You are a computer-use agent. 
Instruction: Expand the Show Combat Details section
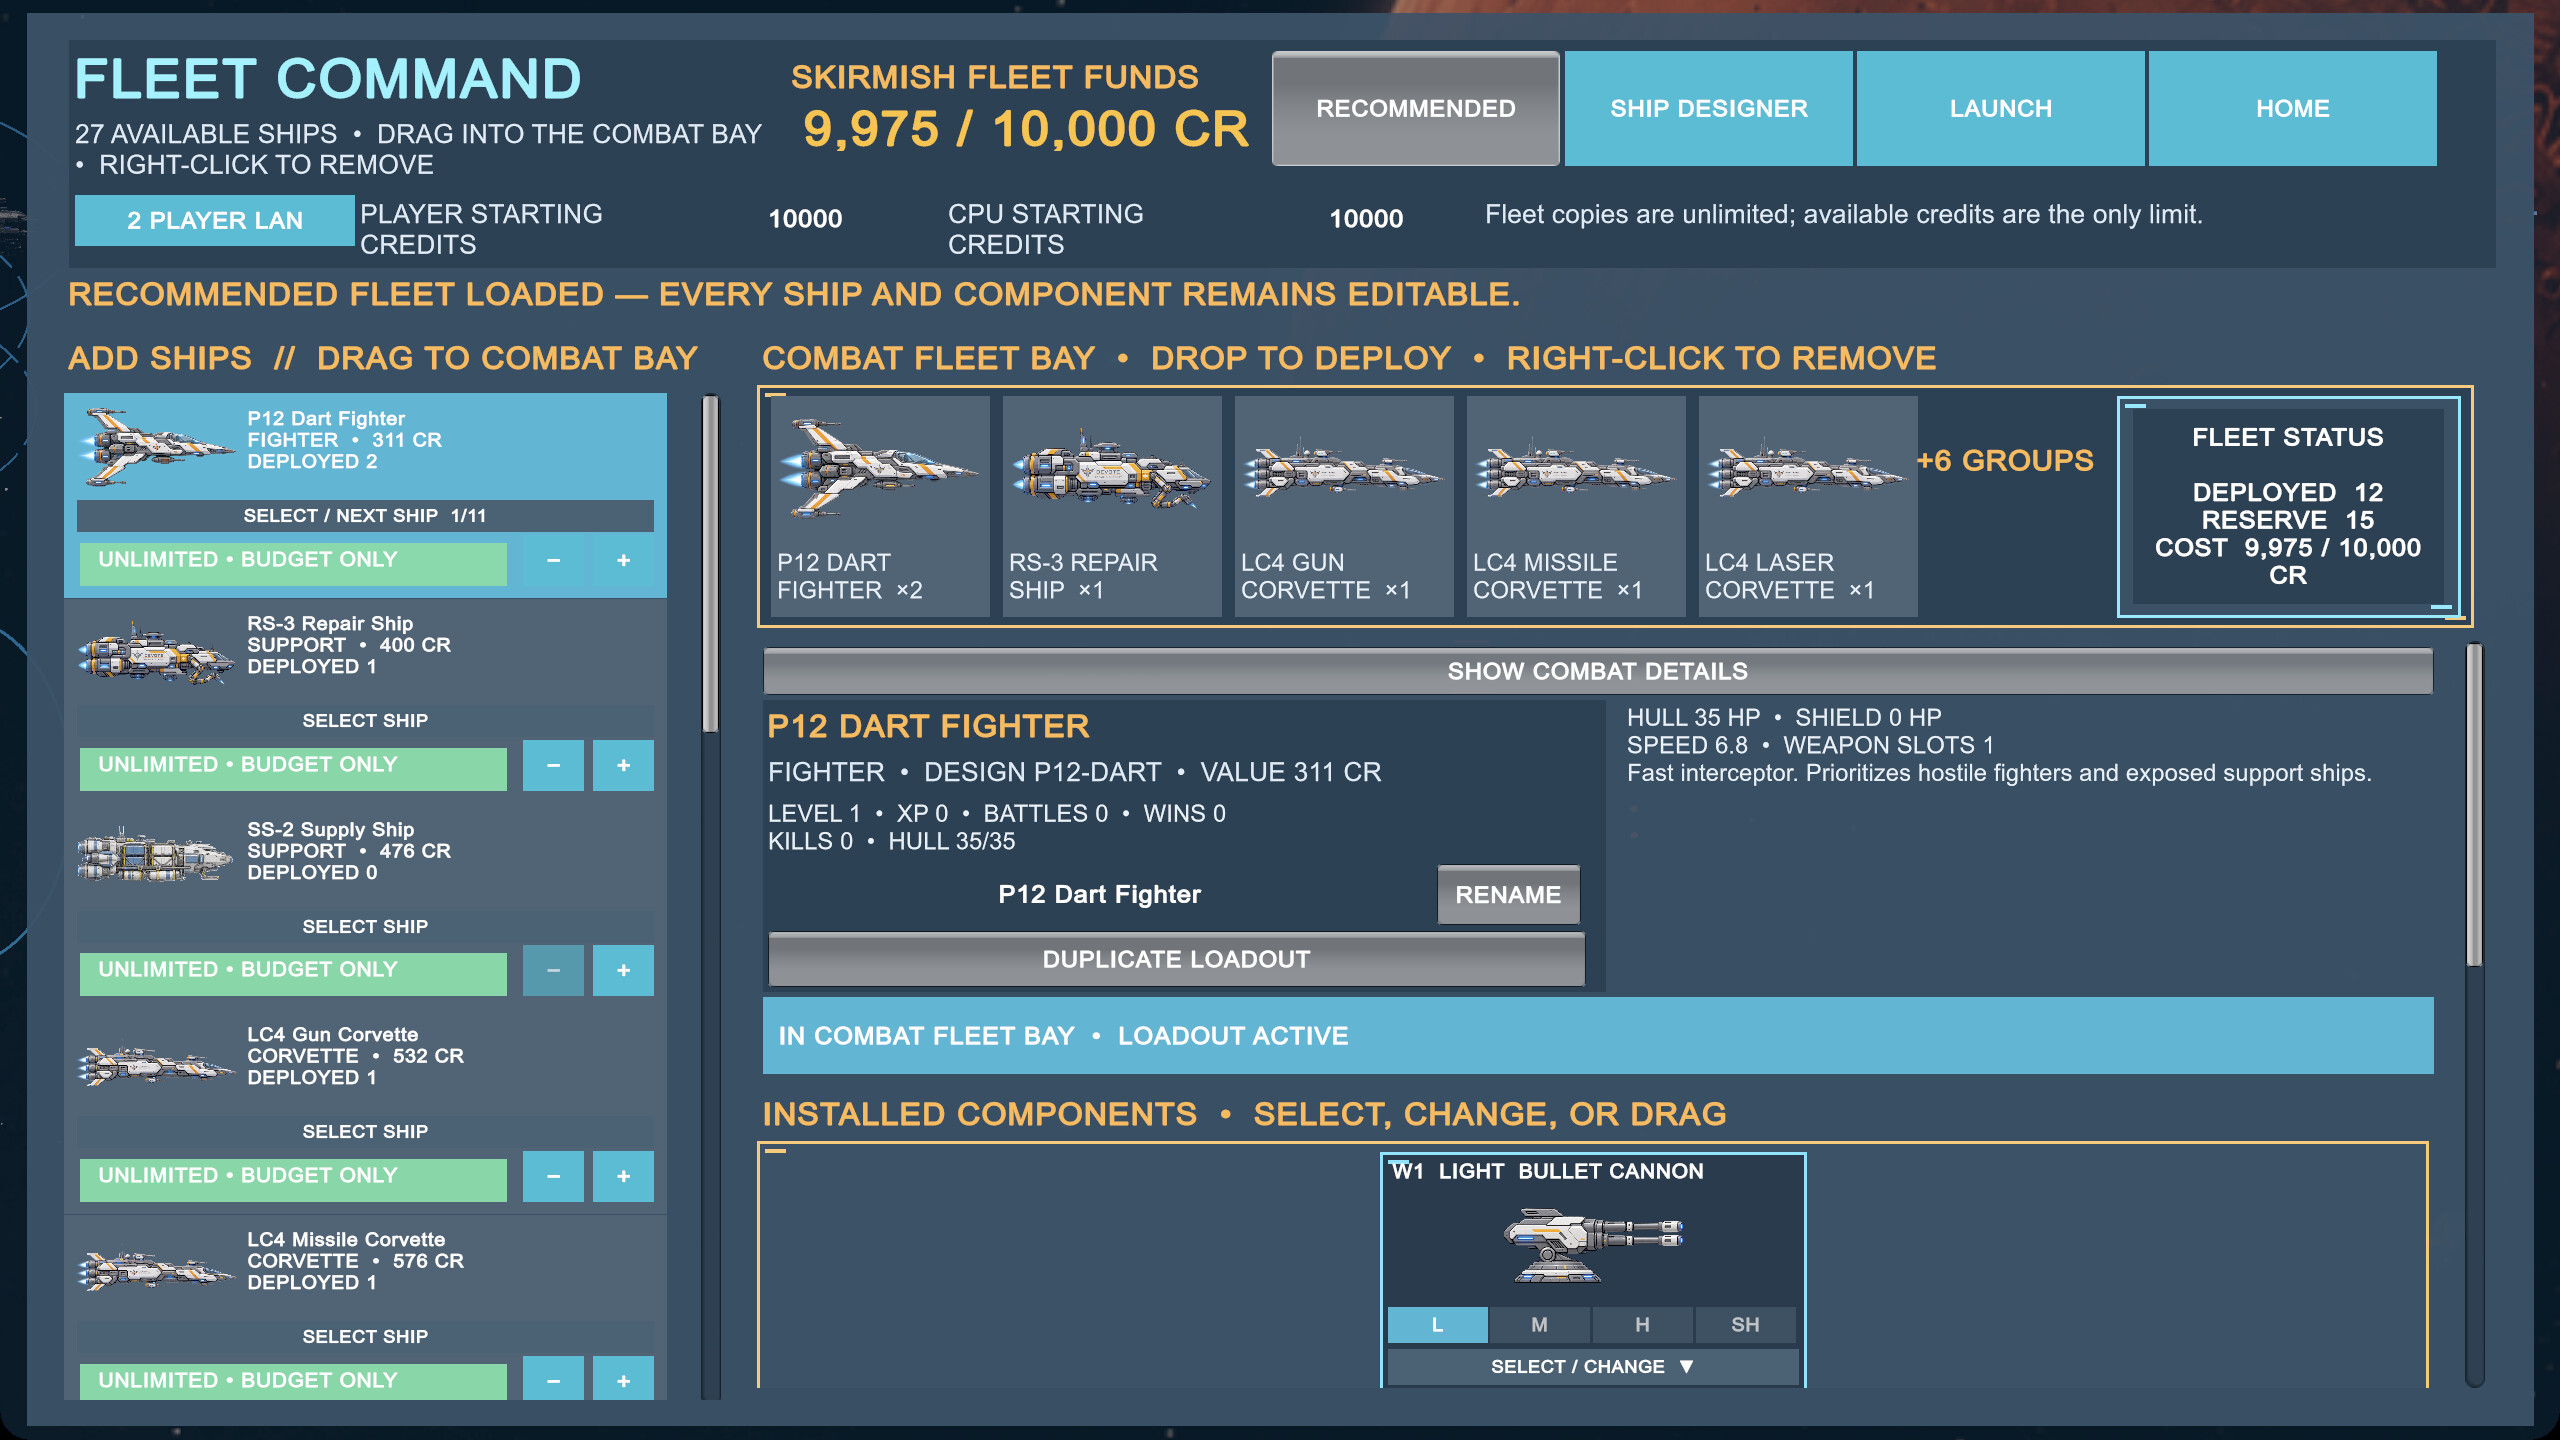[1598, 671]
